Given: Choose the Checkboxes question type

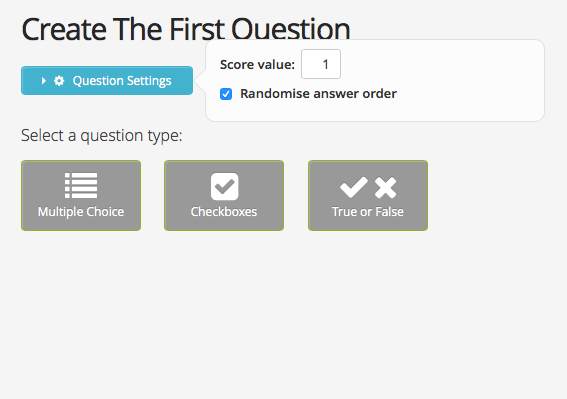Looking at the screenshot, I should tap(224, 195).
